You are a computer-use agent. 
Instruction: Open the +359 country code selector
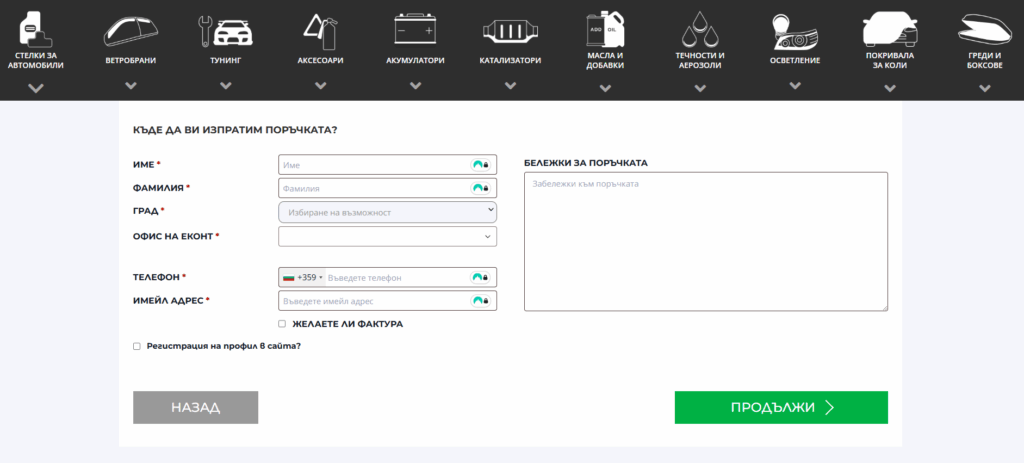point(303,277)
